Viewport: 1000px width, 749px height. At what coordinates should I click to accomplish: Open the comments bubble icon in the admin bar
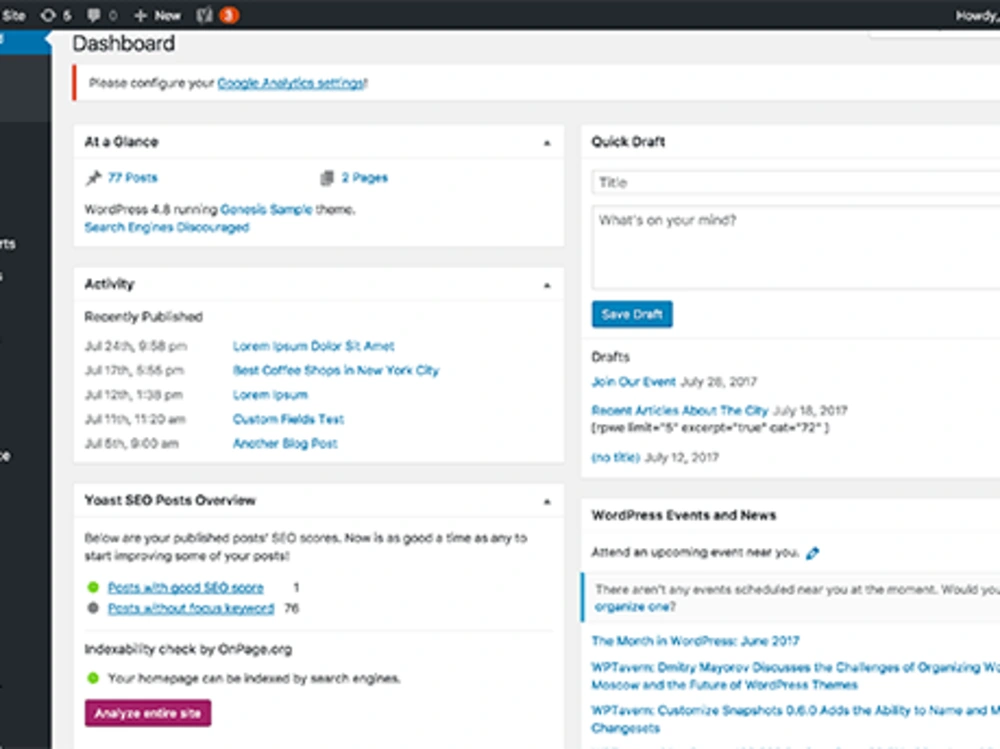pyautogui.click(x=93, y=14)
